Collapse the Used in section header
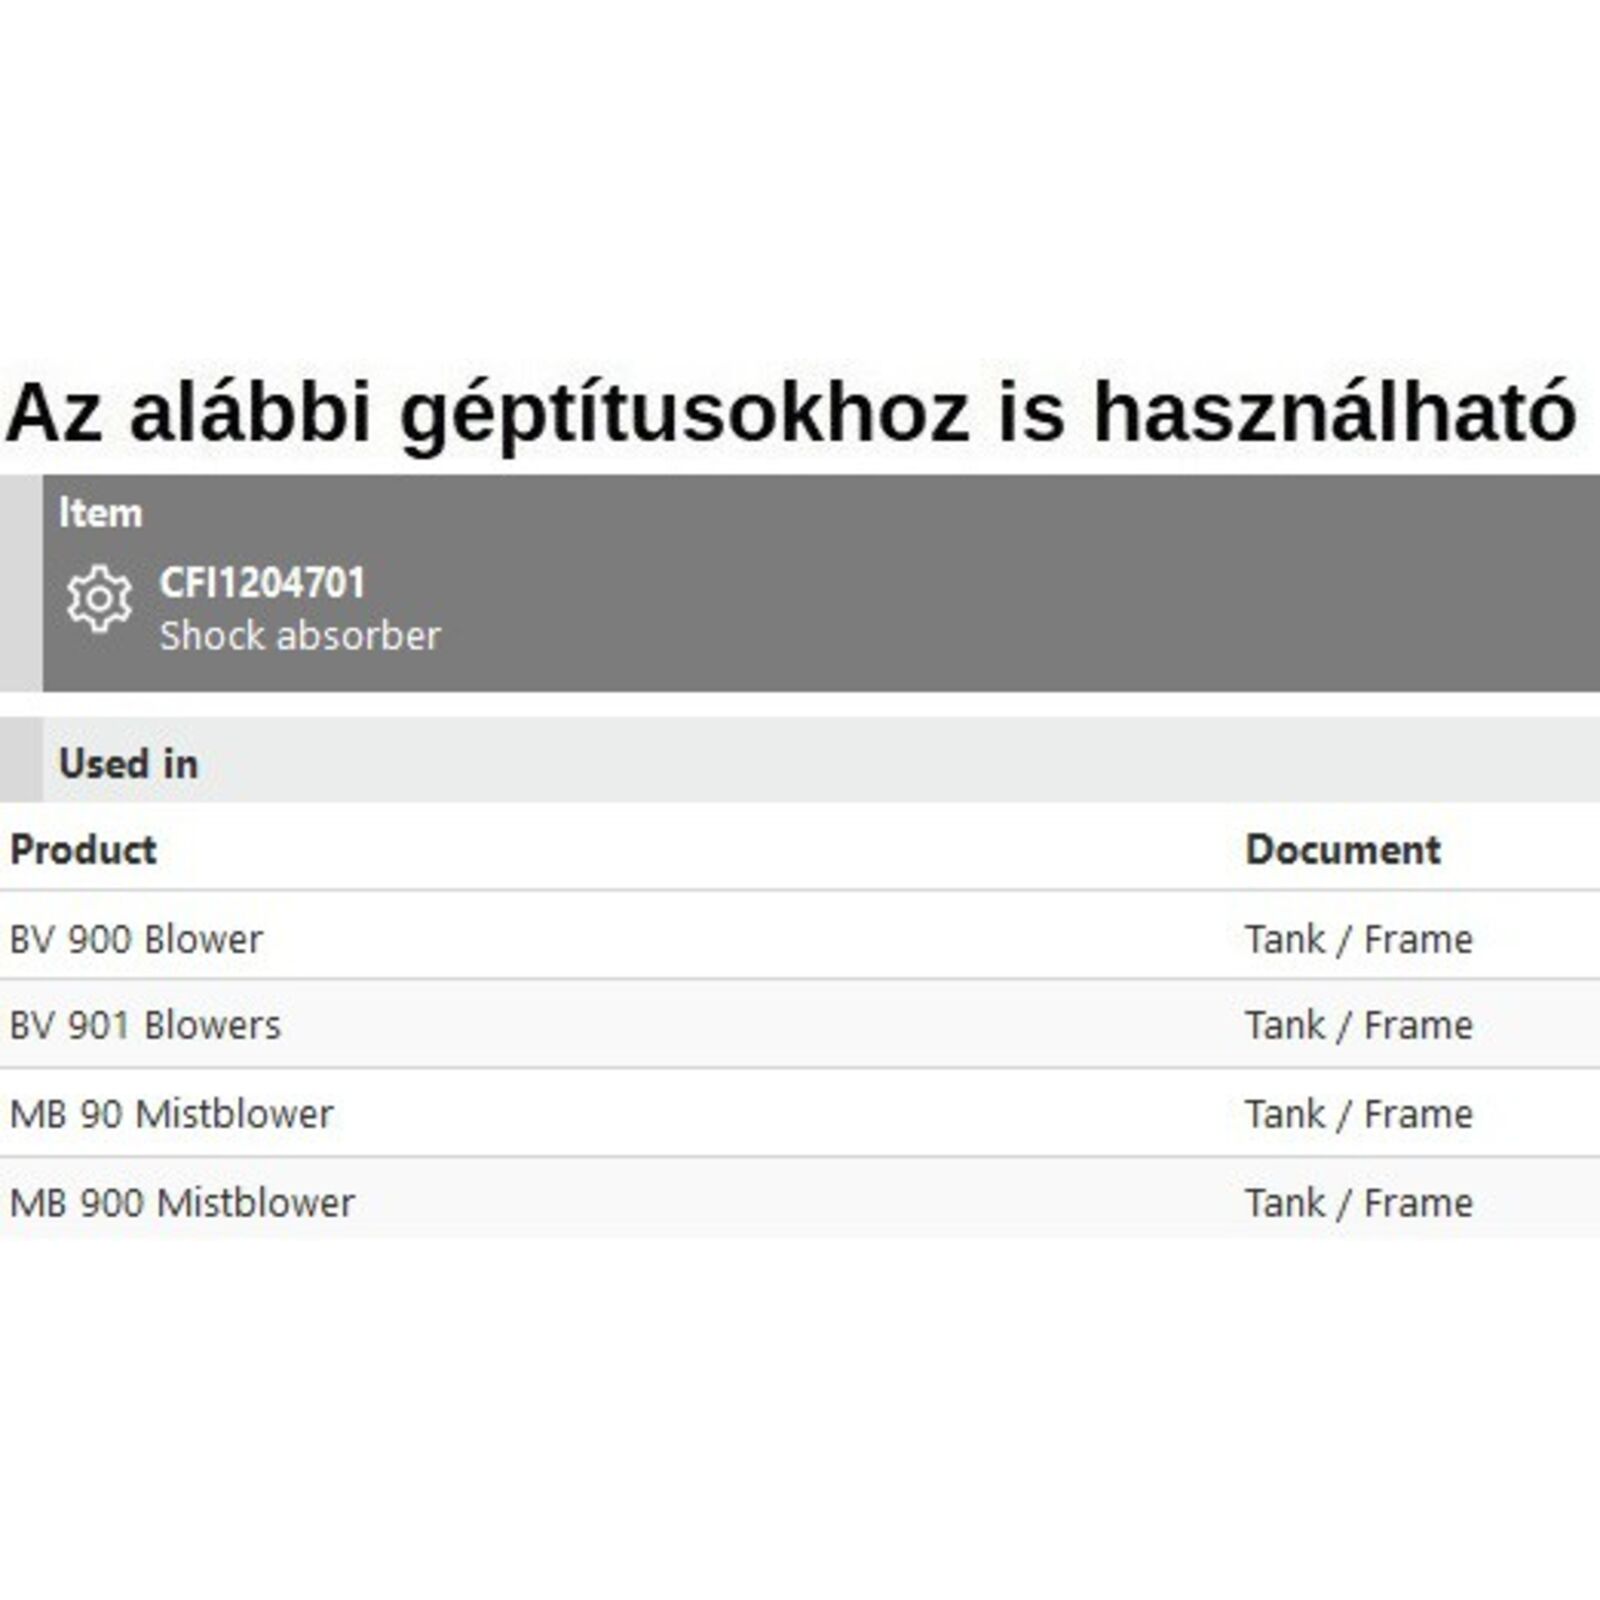1600x1600 pixels. (x=128, y=764)
